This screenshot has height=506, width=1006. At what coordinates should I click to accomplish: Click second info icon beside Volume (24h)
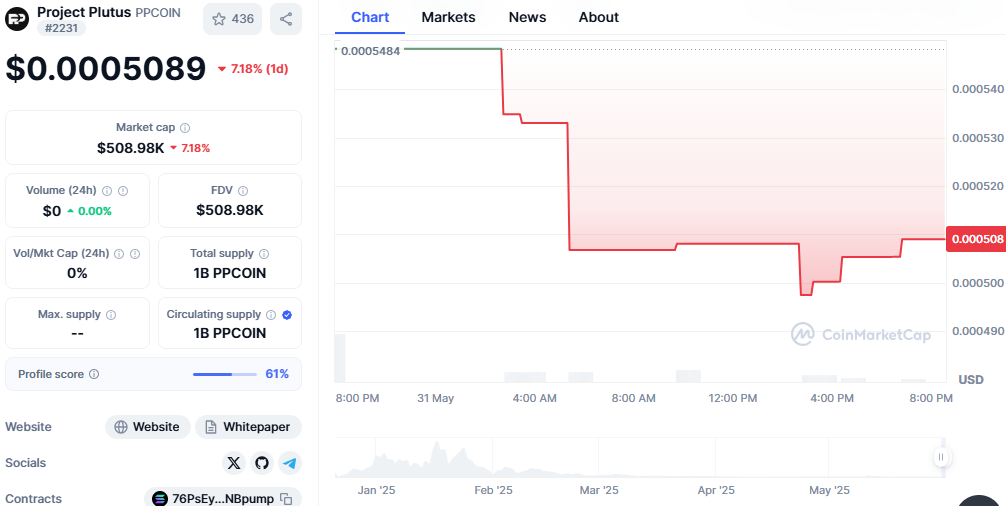[123, 190]
